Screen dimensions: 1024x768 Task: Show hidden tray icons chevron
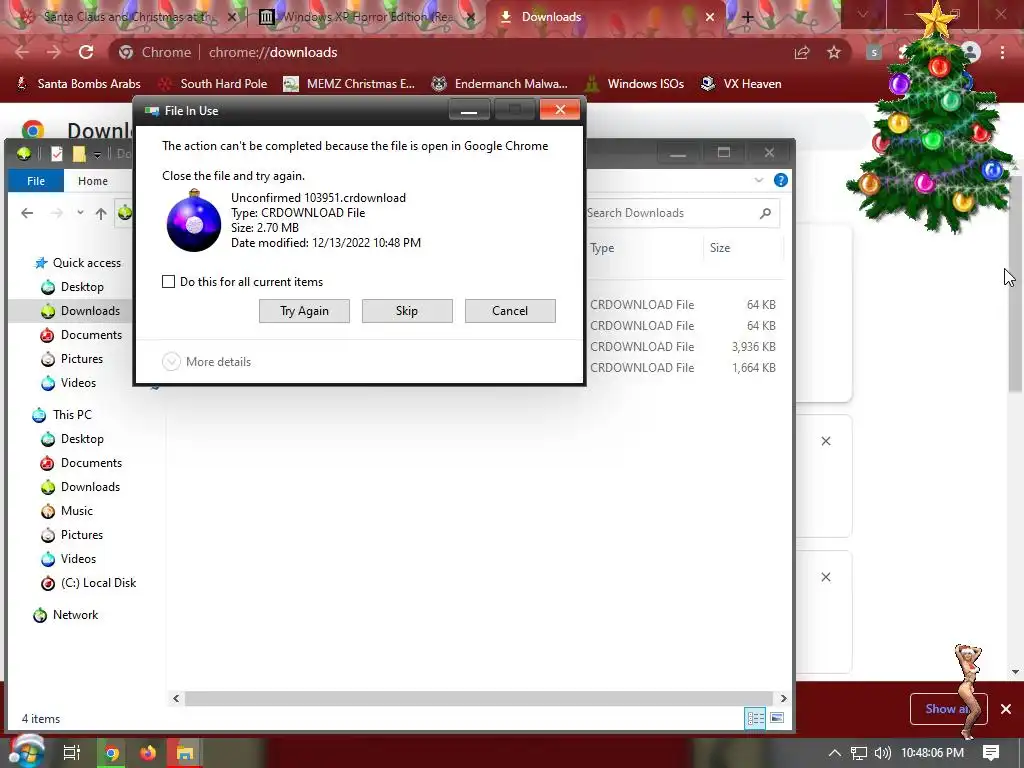pyautogui.click(x=835, y=753)
